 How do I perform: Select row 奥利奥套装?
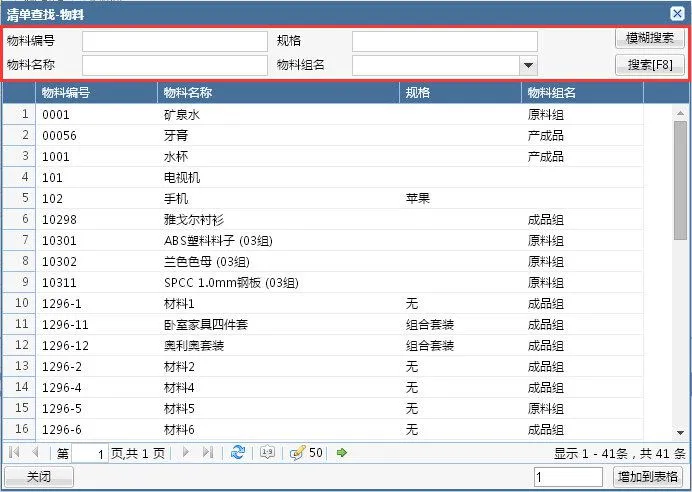pos(323,346)
